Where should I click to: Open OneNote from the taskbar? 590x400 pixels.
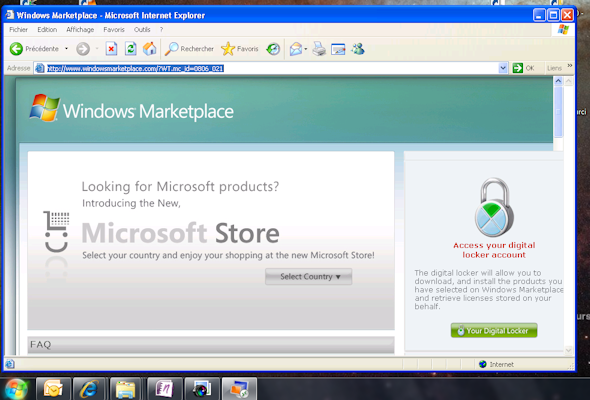point(164,389)
